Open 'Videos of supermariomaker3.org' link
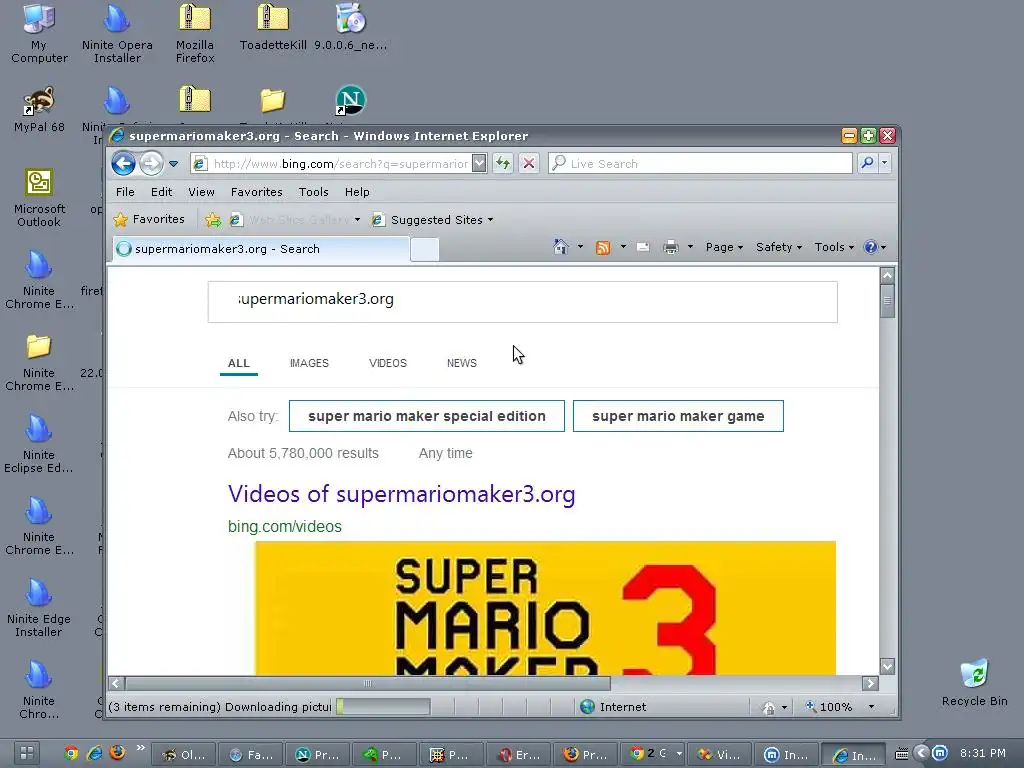 coord(402,494)
